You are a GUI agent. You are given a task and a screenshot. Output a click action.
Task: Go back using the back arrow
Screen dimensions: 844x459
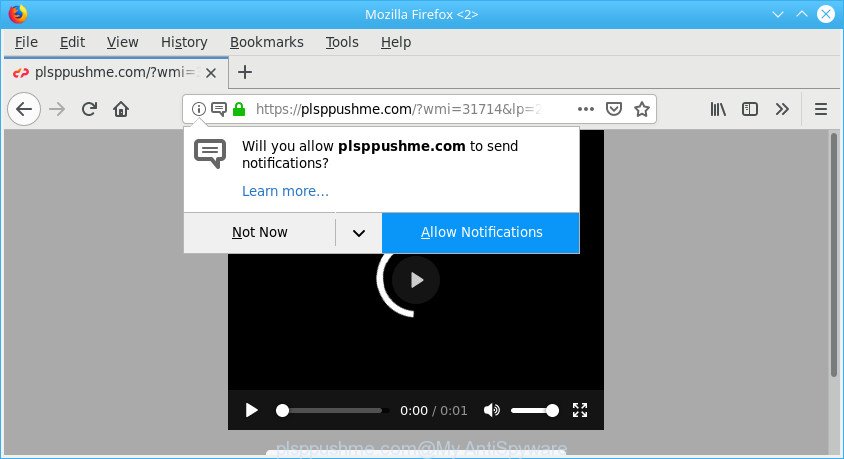click(24, 109)
